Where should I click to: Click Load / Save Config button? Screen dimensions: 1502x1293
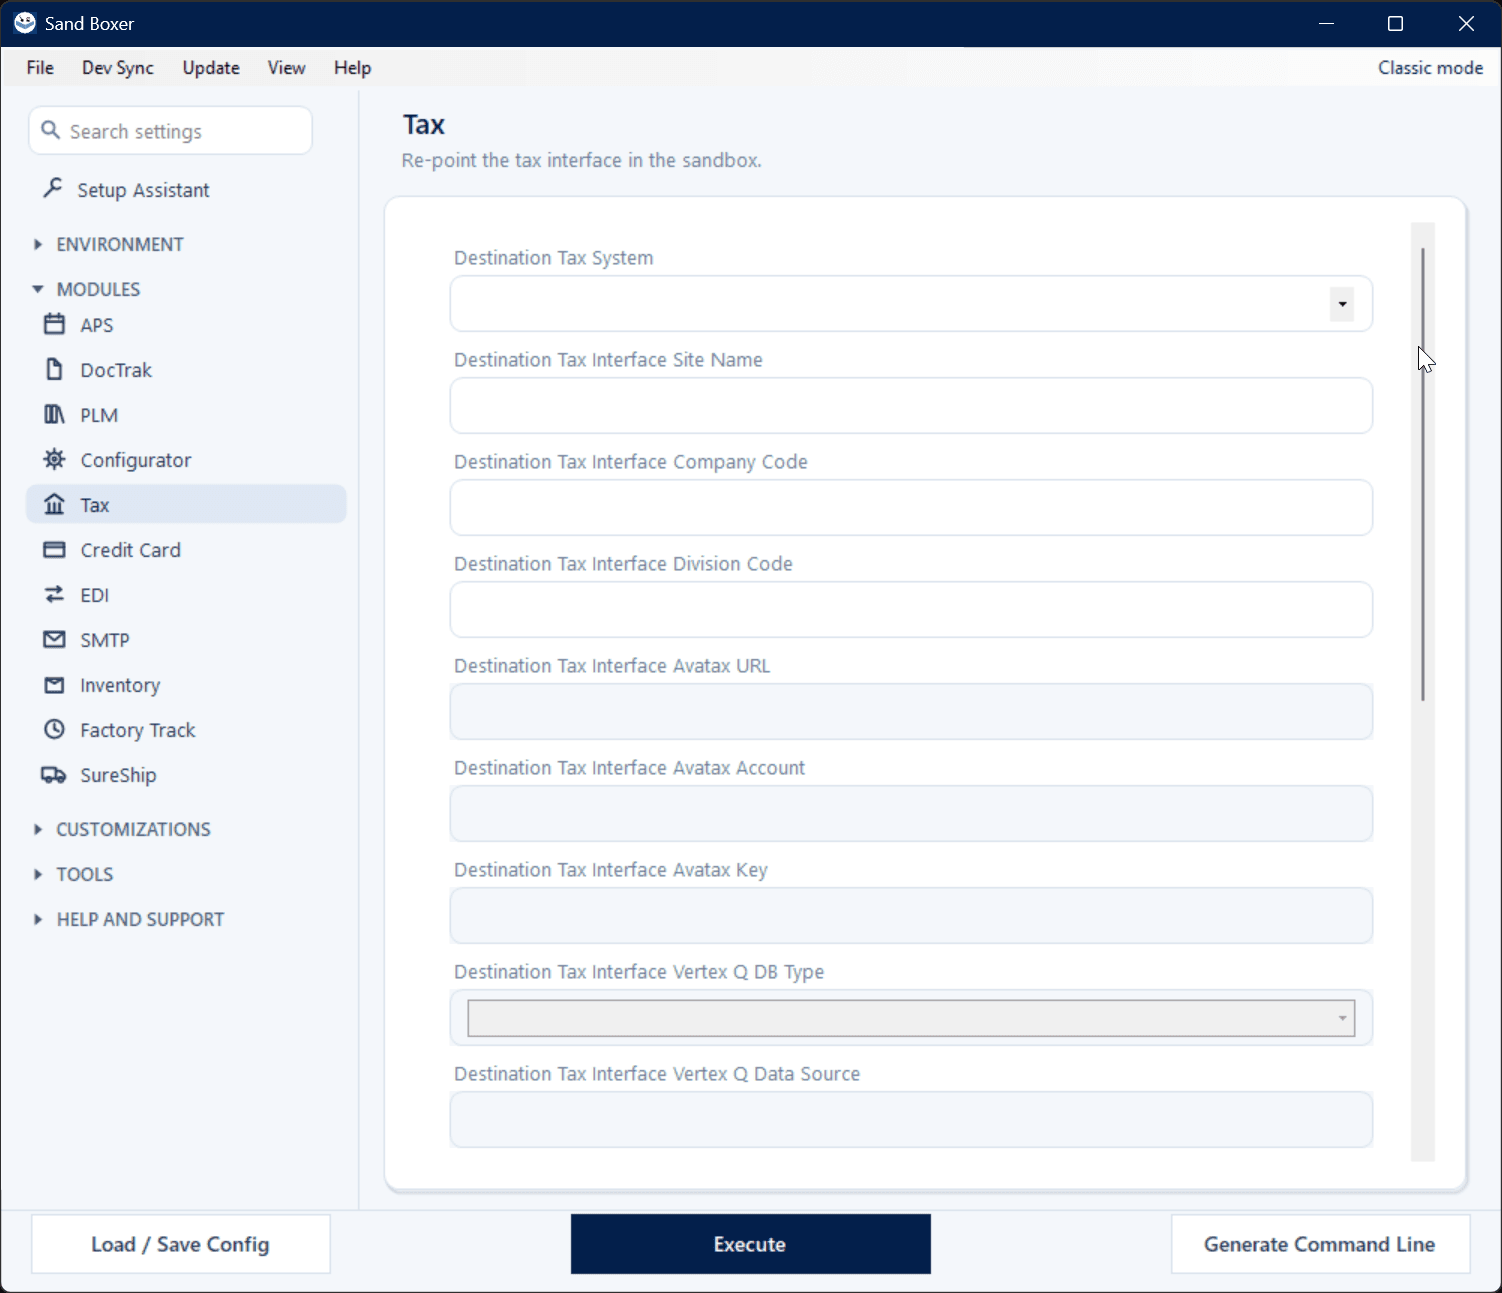pos(180,1244)
